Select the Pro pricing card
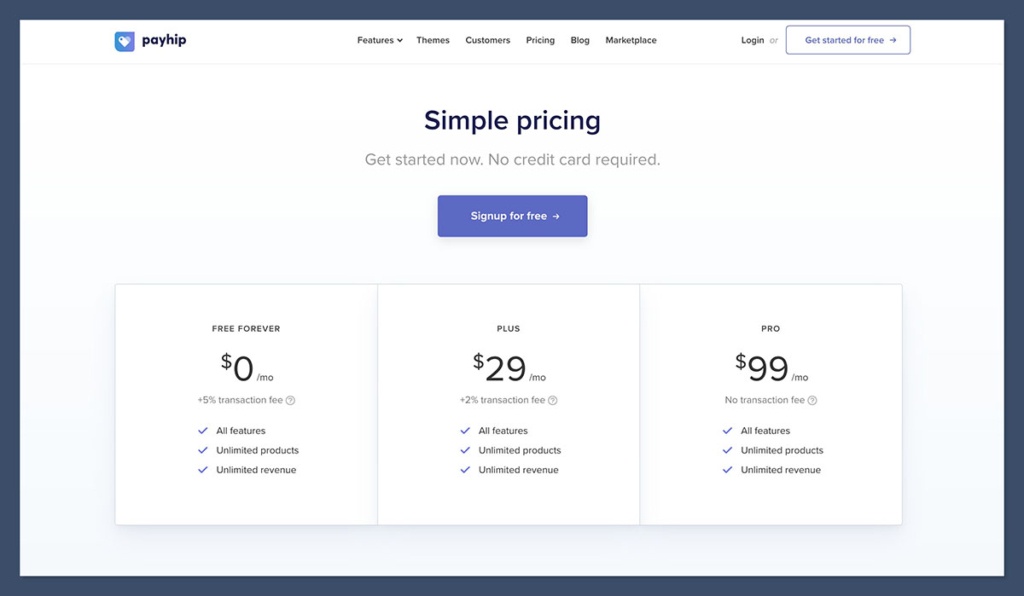1024x596 pixels. click(x=771, y=404)
